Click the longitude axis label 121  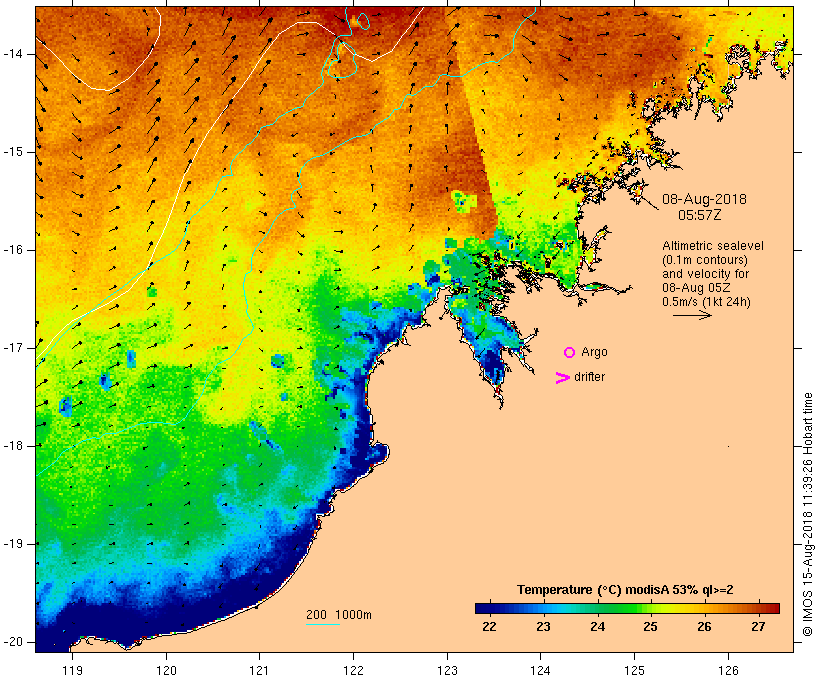coord(259,670)
